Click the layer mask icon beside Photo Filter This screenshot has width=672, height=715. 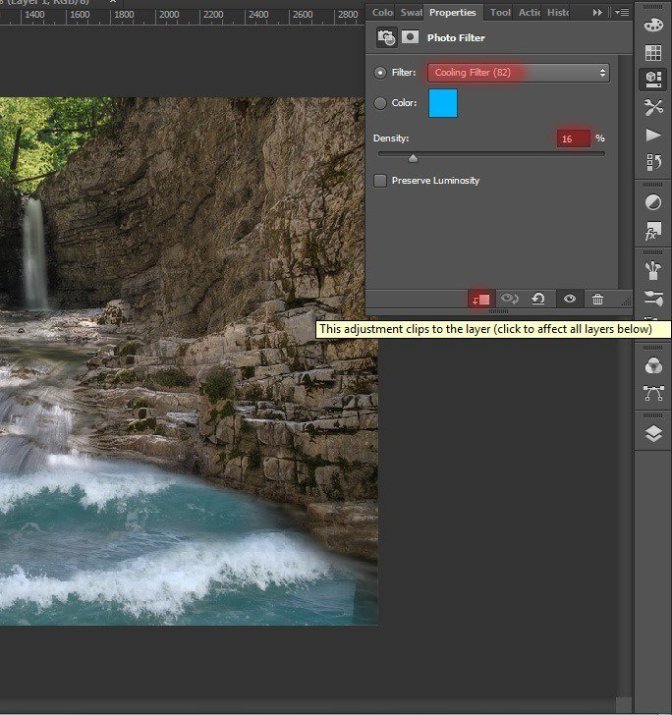(411, 38)
